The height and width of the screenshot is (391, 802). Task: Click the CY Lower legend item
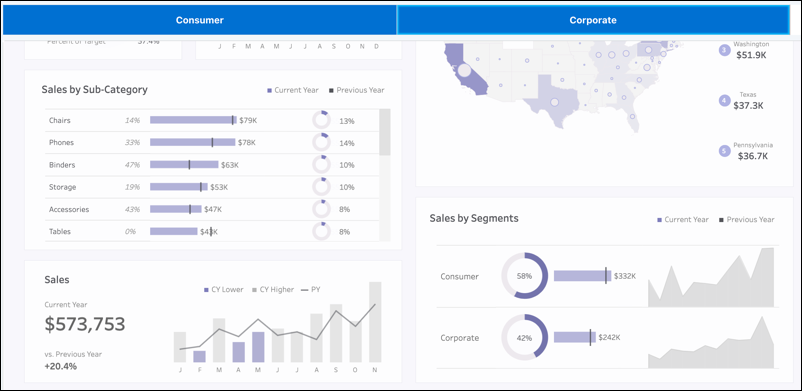coord(224,290)
